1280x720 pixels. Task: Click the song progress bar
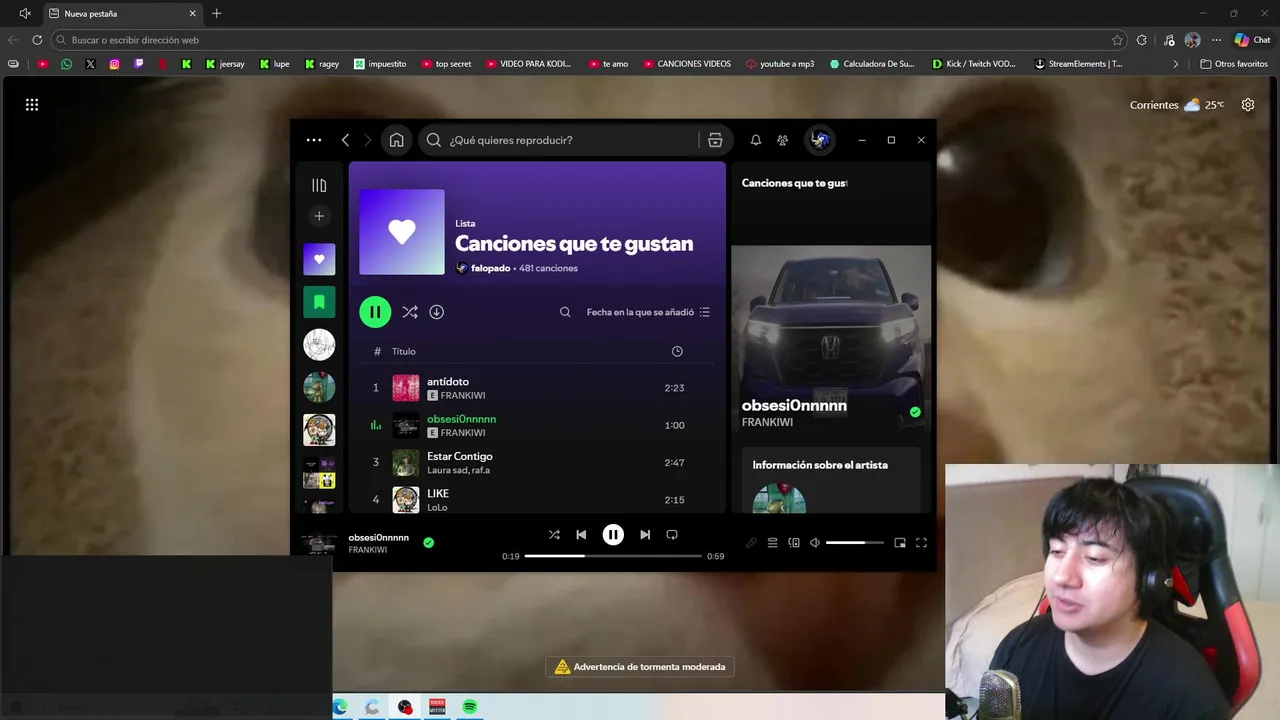pyautogui.click(x=613, y=556)
